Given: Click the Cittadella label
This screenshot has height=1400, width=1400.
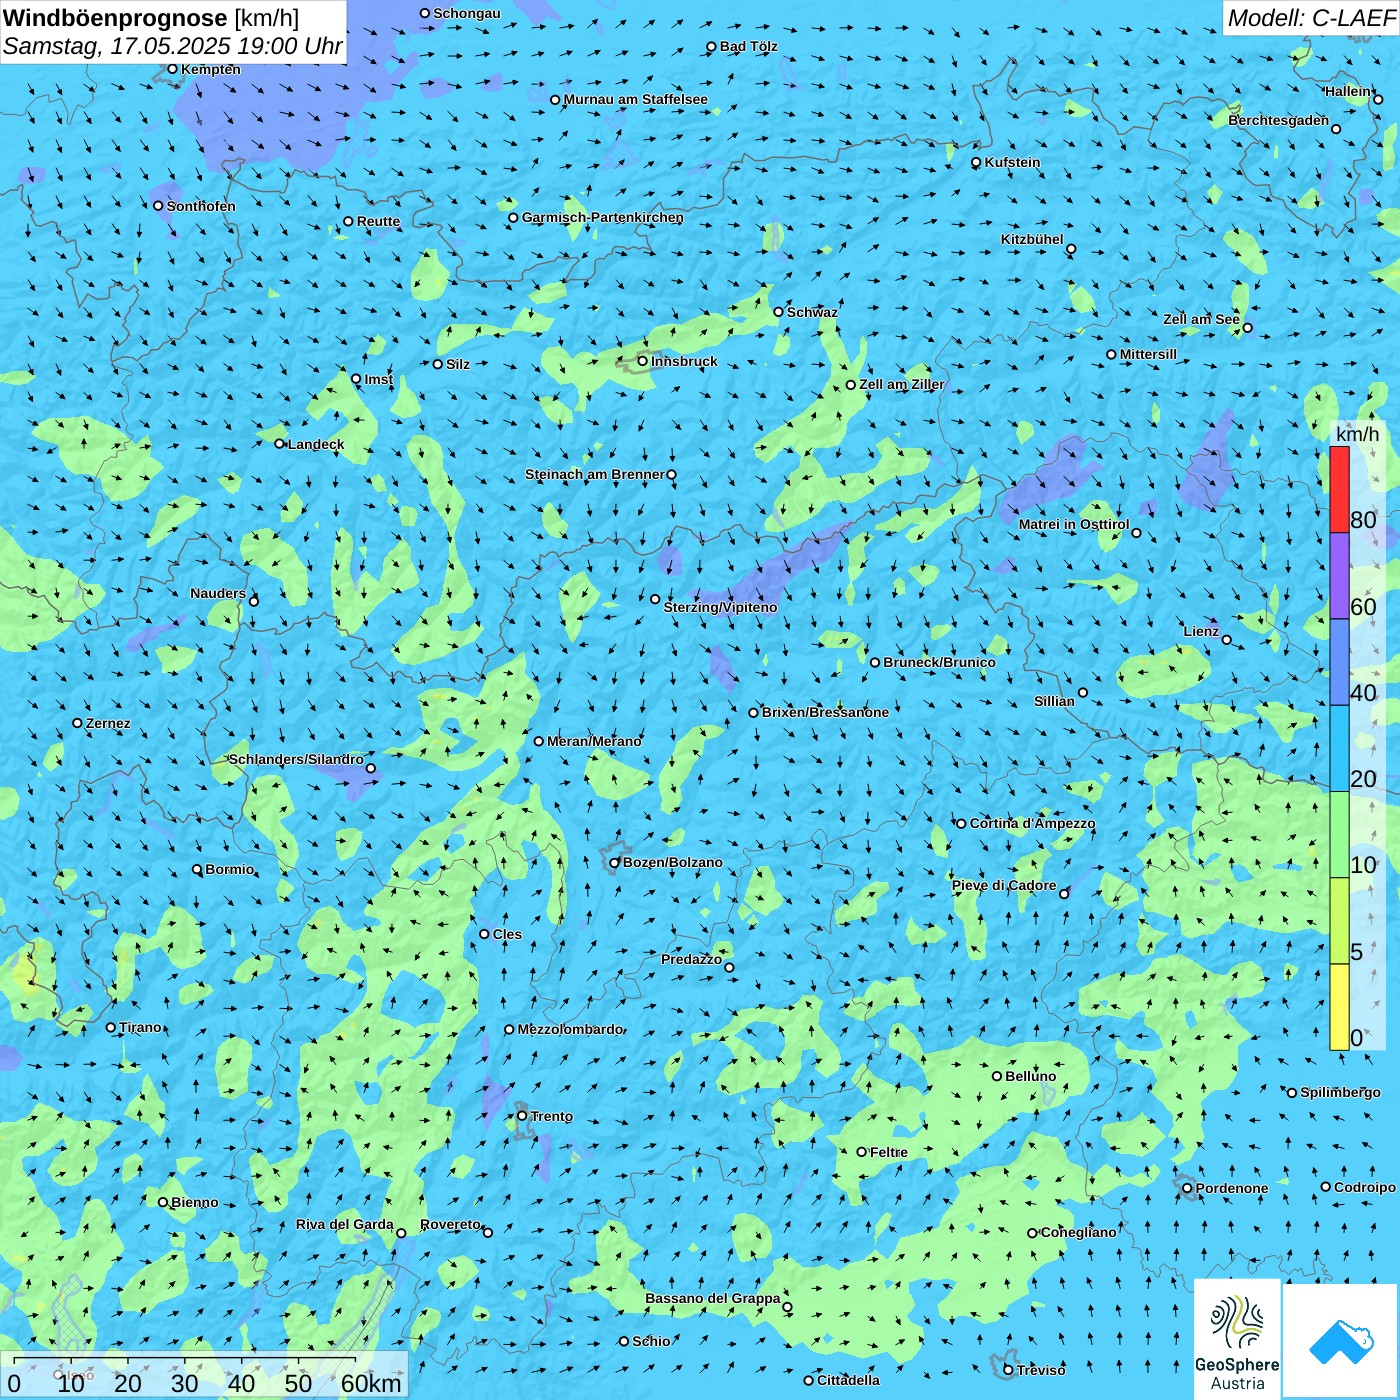Looking at the screenshot, I should pyautogui.click(x=849, y=1380).
